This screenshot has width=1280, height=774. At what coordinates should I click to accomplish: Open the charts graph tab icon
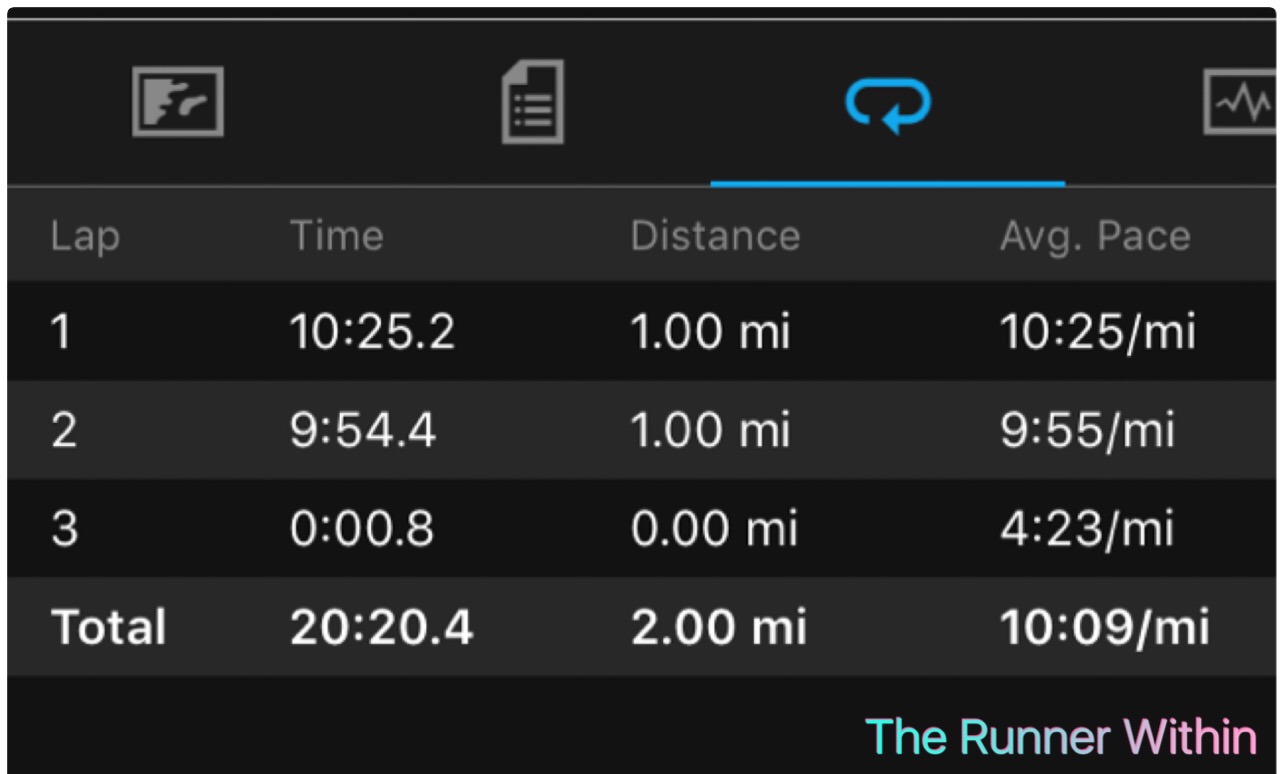[x=1240, y=102]
